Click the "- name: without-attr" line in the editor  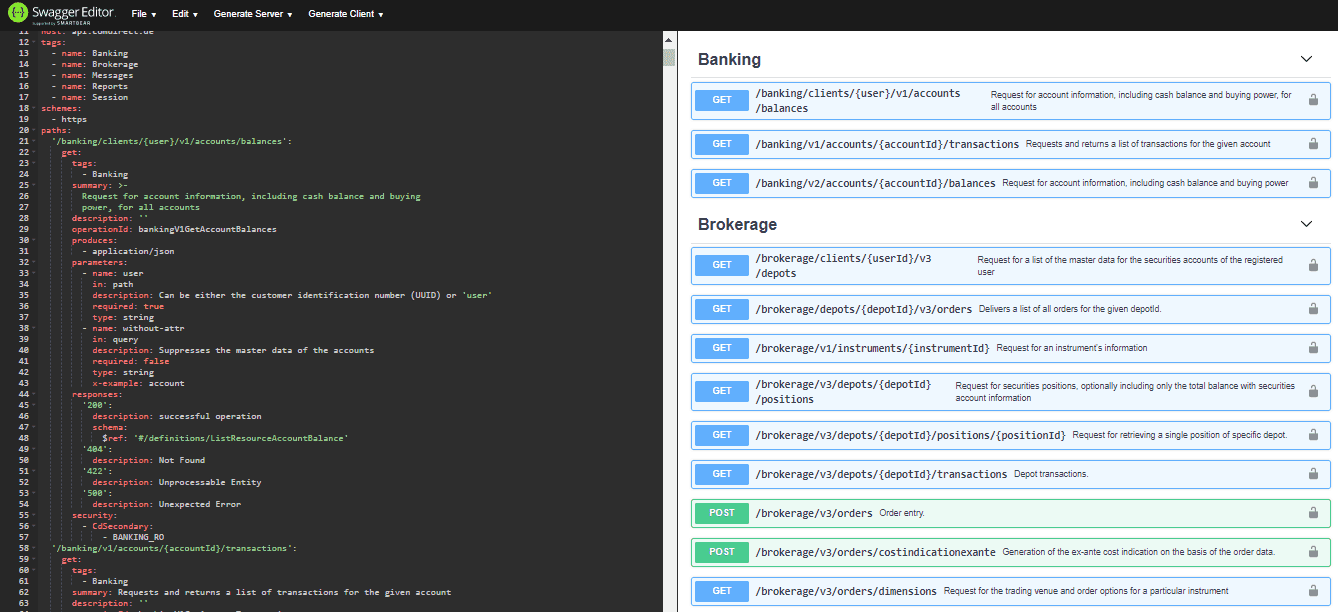(x=133, y=328)
